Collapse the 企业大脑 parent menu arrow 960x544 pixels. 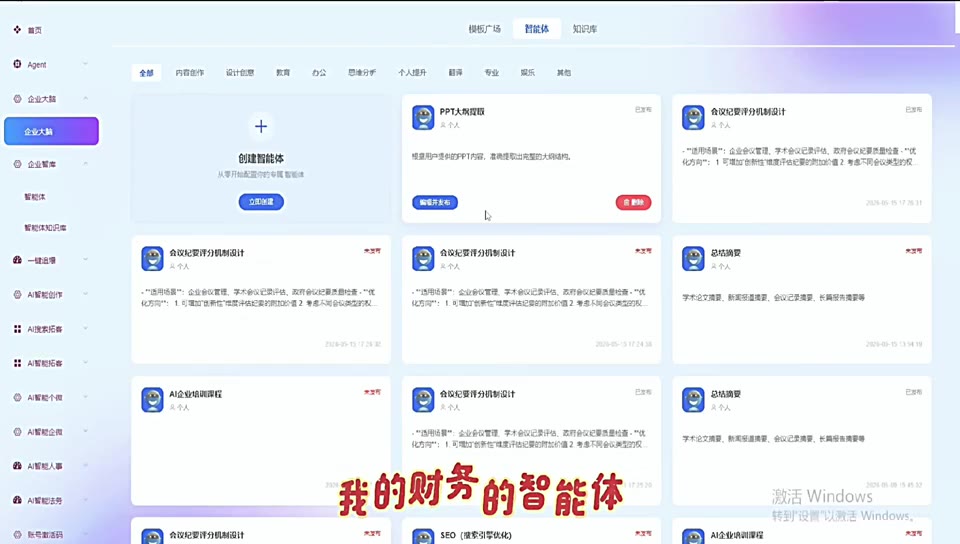pyautogui.click(x=85, y=99)
